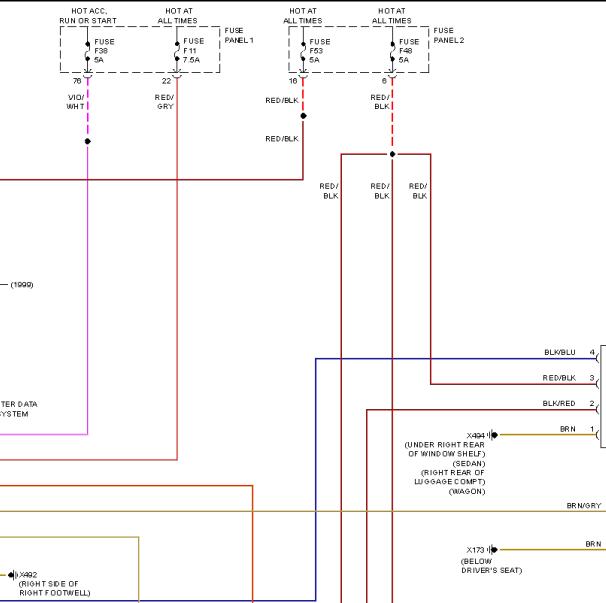
Task: Select '(RIGHT SIDE OF RIGHT FOOTWELL)' text
Action: pos(54,588)
